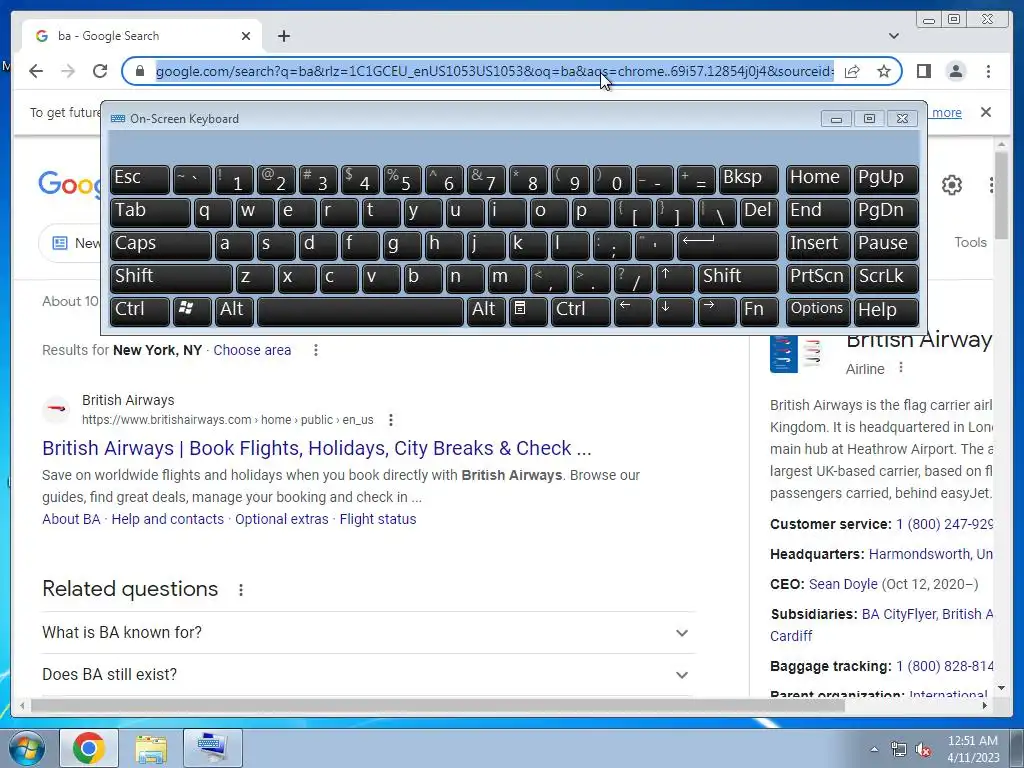Expand 'What is BA known for?'
The height and width of the screenshot is (768, 1024).
click(x=368, y=633)
